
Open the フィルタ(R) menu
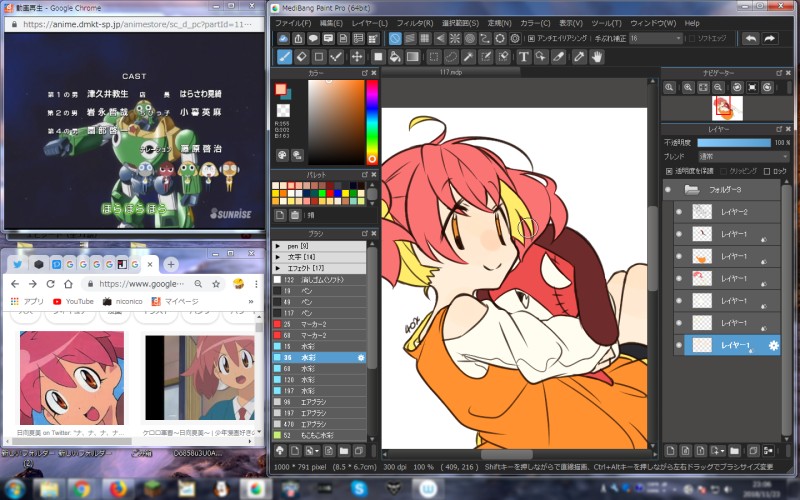415,23
